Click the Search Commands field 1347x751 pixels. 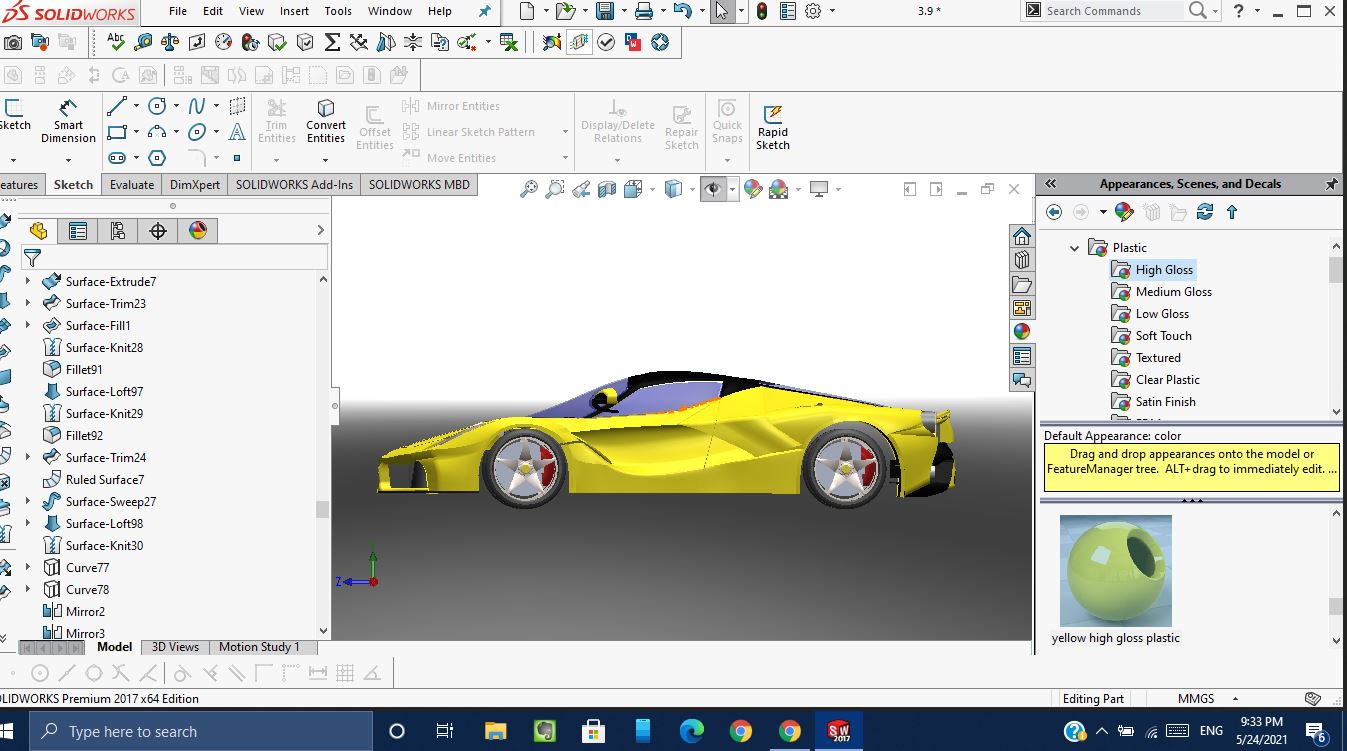tap(1113, 11)
